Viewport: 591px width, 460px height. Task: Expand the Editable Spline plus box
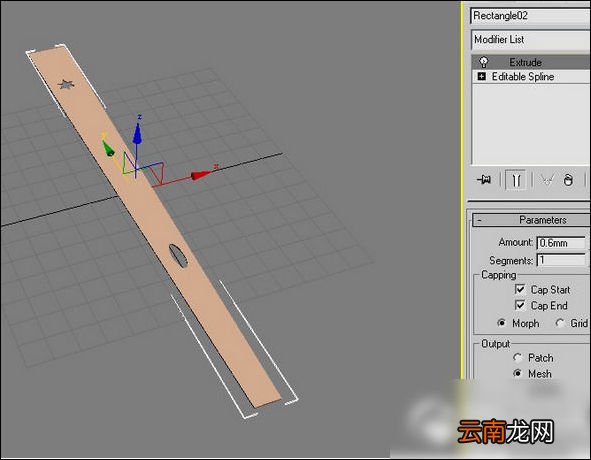pyautogui.click(x=481, y=76)
